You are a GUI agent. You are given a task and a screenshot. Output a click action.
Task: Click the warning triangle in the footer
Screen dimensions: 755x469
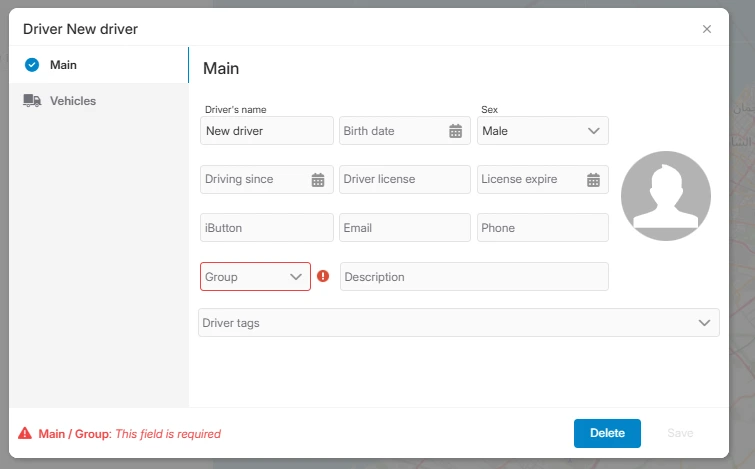[x=25, y=433]
